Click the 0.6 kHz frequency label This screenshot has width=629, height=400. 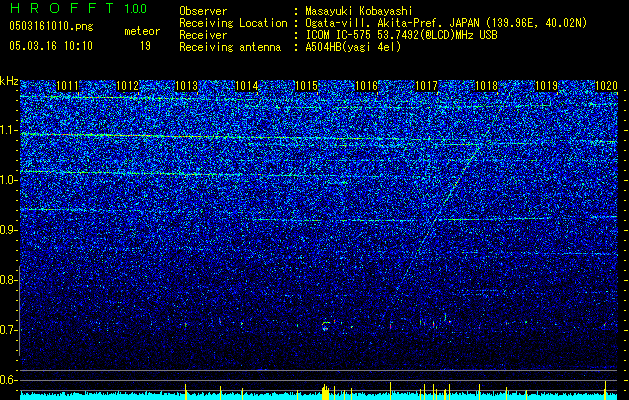pyautogui.click(x=8, y=380)
